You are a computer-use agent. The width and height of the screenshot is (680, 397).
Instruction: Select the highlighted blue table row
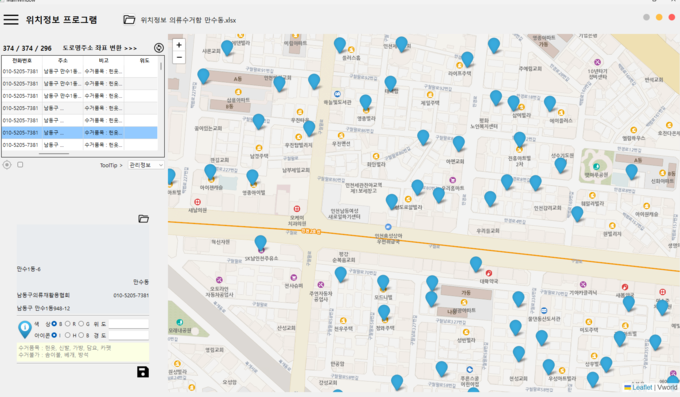pyautogui.click(x=80, y=132)
